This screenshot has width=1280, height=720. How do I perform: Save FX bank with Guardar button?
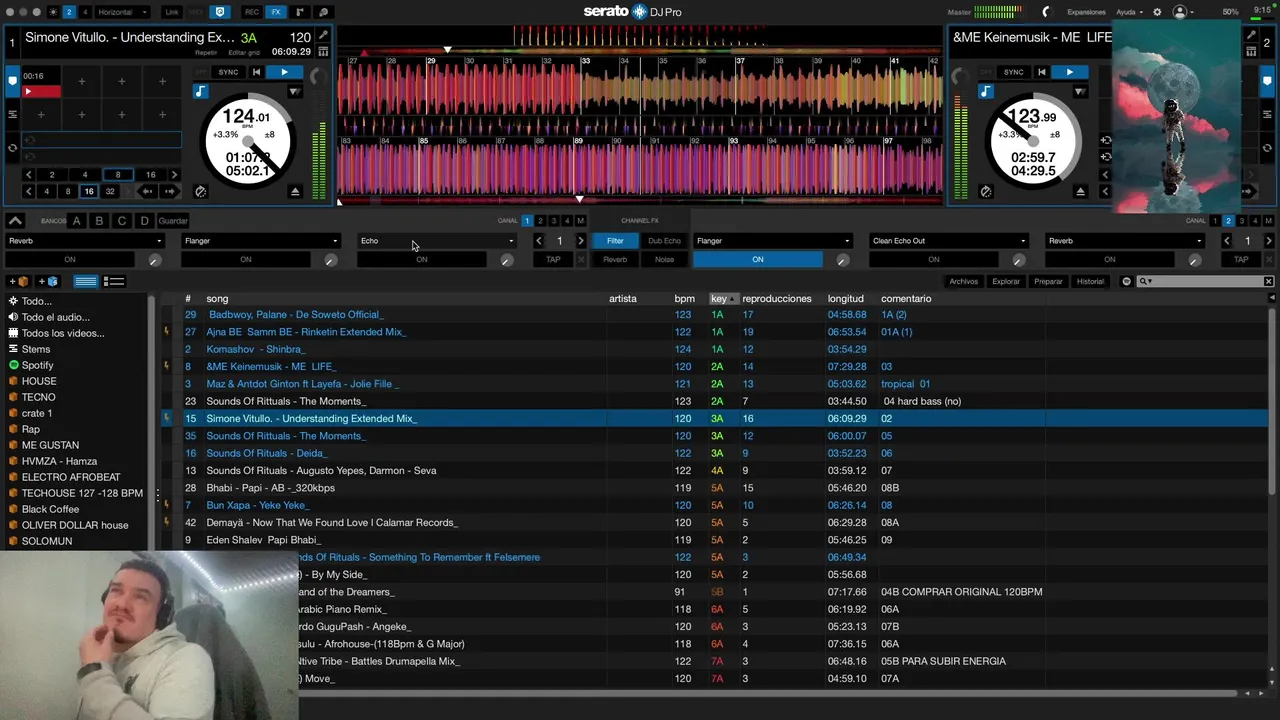pyautogui.click(x=173, y=221)
